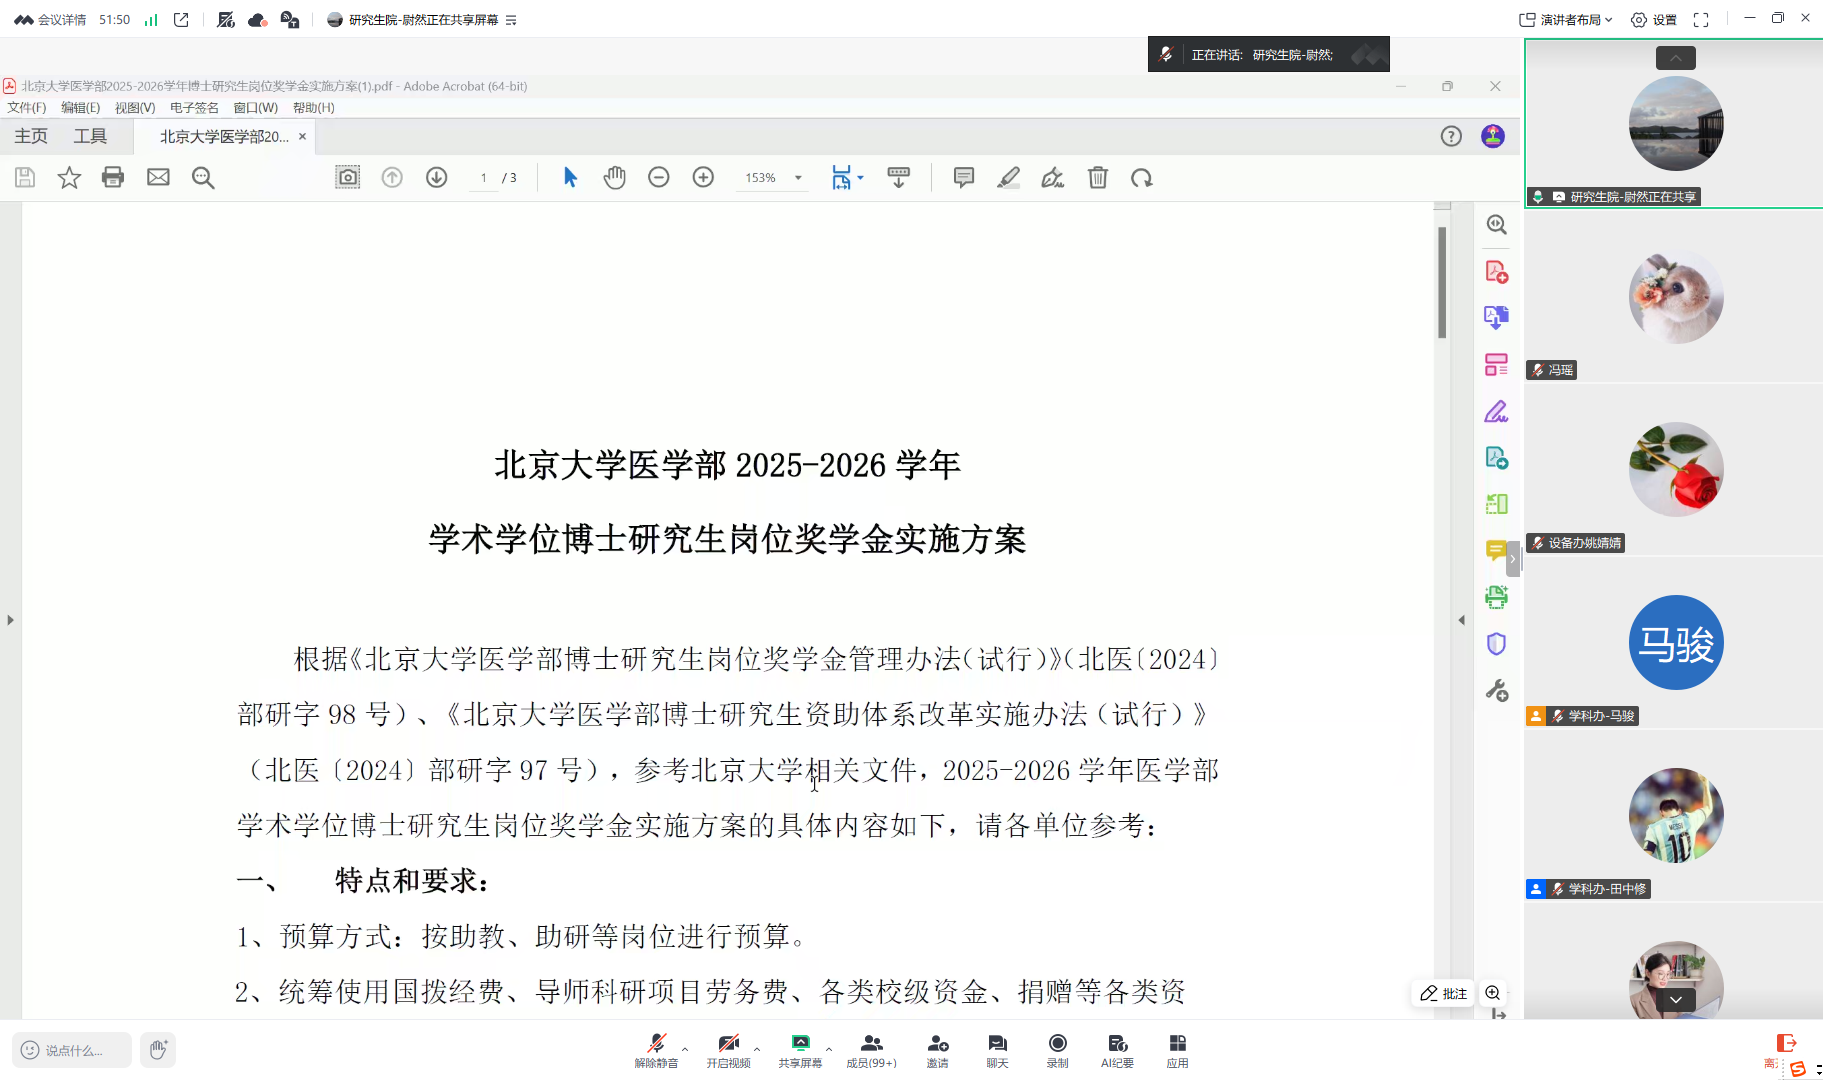Viewport: 1823px width, 1080px height.
Task: Click the fit page width icon
Action: [x=842, y=178]
